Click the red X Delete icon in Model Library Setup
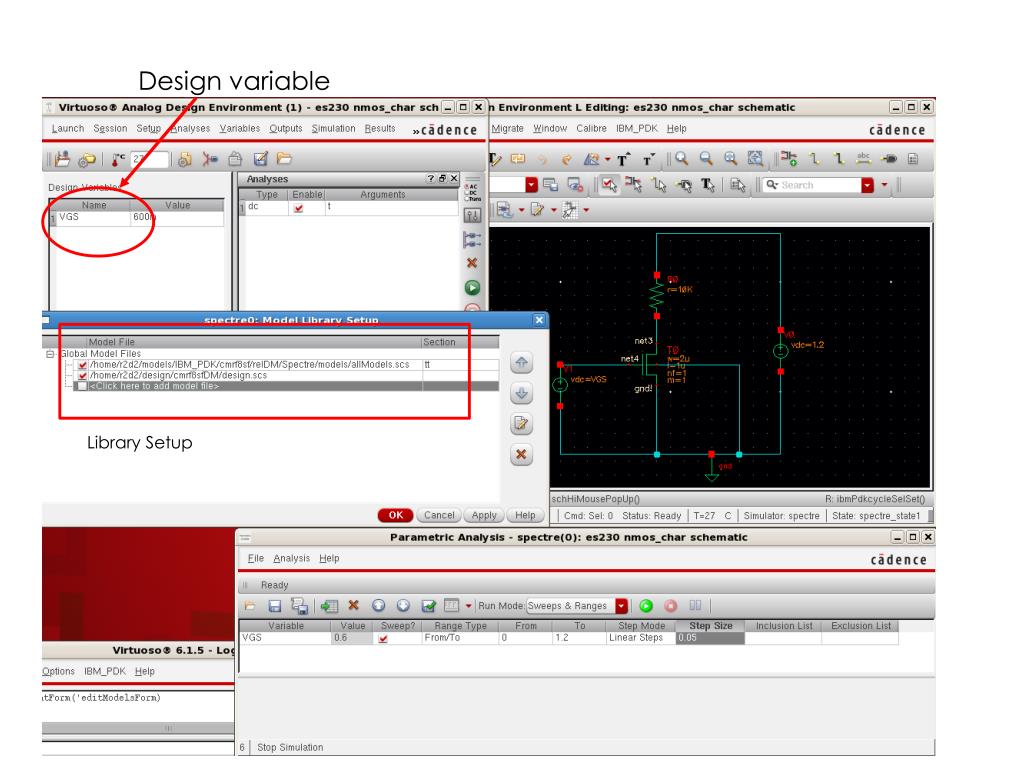The height and width of the screenshot is (768, 1024). click(521, 455)
